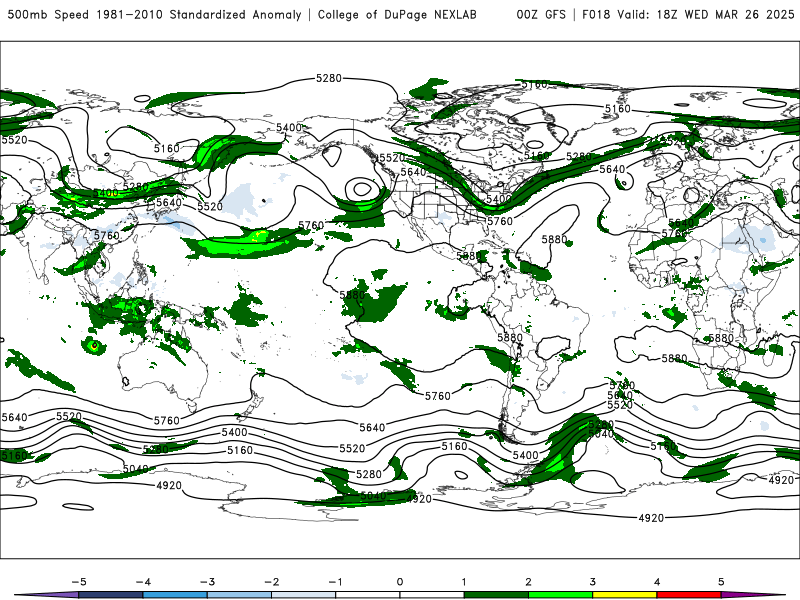Click the positive colorbar tick label 1
Screen dimensions: 800x600
pos(464,582)
